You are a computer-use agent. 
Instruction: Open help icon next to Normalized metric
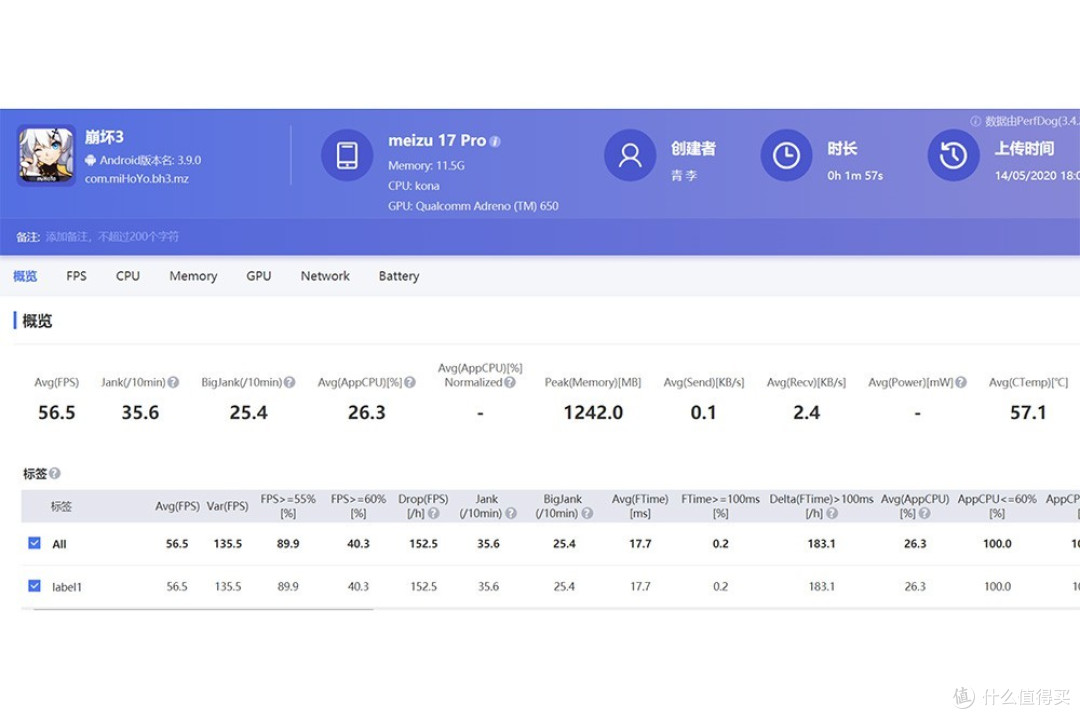[x=510, y=382]
